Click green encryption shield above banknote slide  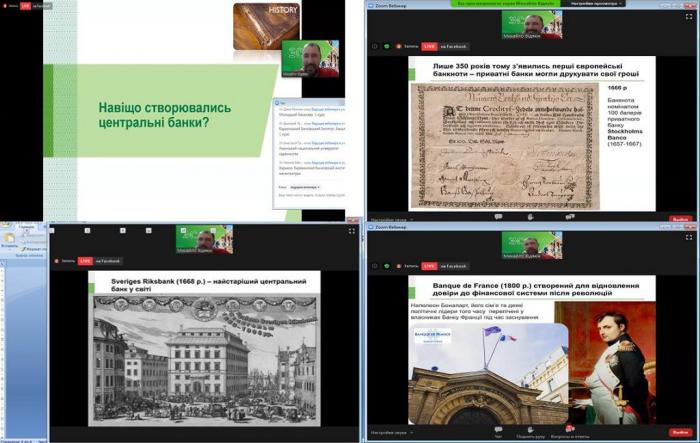coord(387,45)
